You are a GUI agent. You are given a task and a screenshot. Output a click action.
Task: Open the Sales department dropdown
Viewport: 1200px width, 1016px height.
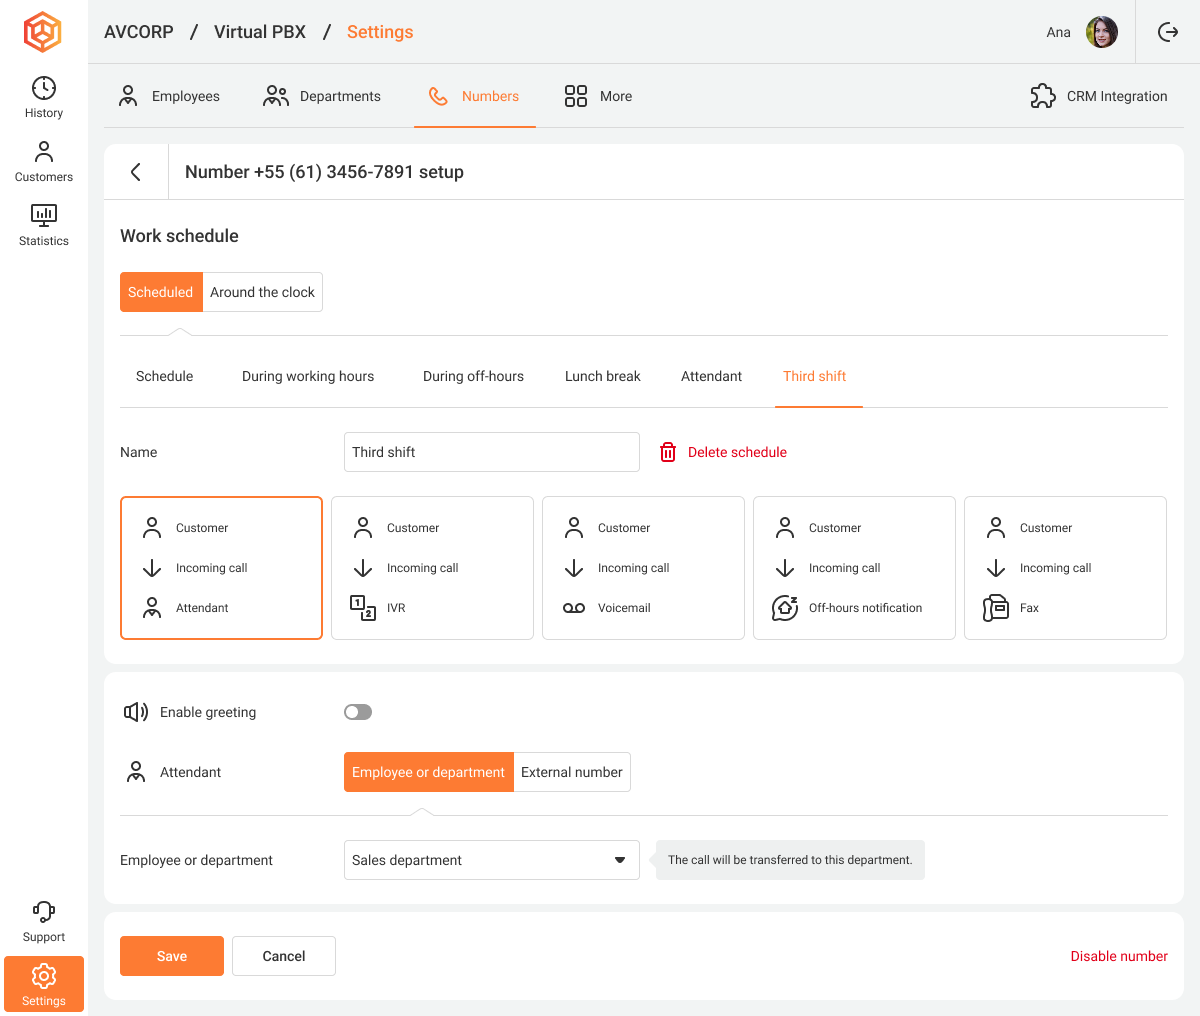(492, 860)
